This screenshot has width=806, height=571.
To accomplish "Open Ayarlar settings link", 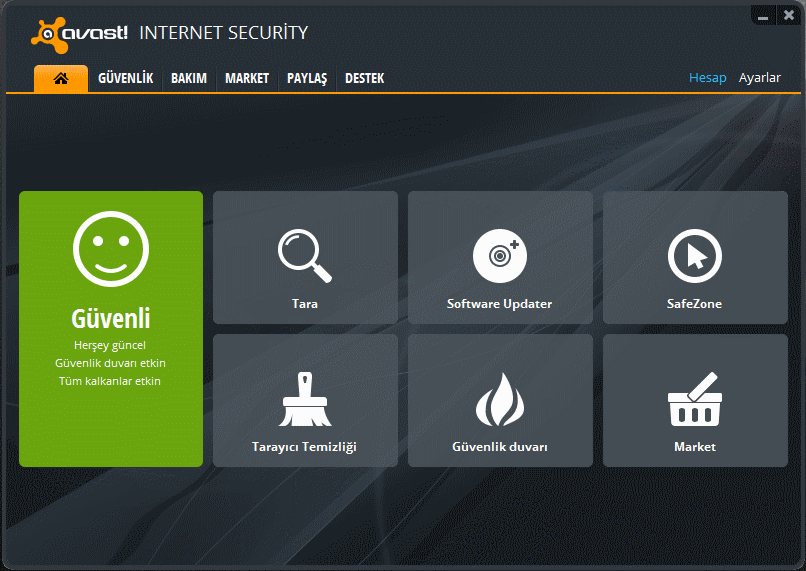I will click(759, 78).
